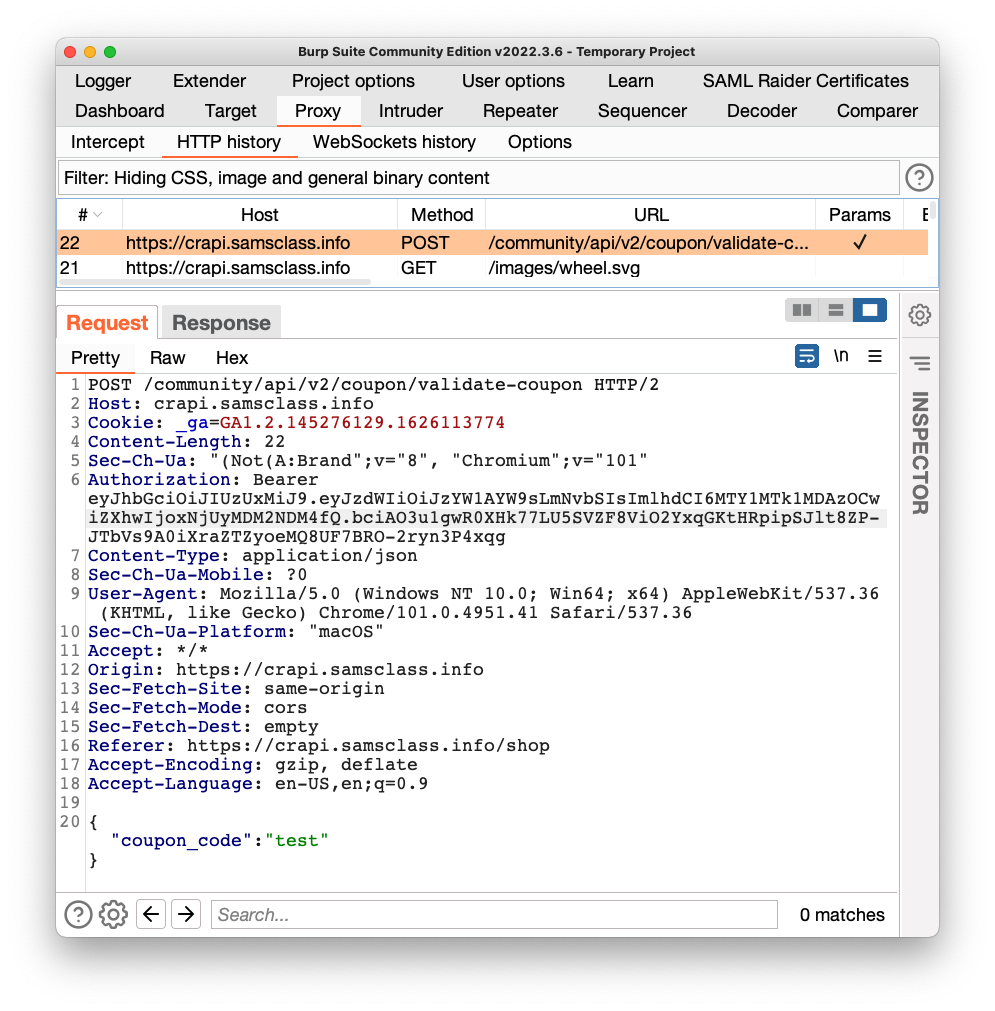This screenshot has height=1011, width=995.
Task: Sort history by Method column header
Action: coord(442,215)
